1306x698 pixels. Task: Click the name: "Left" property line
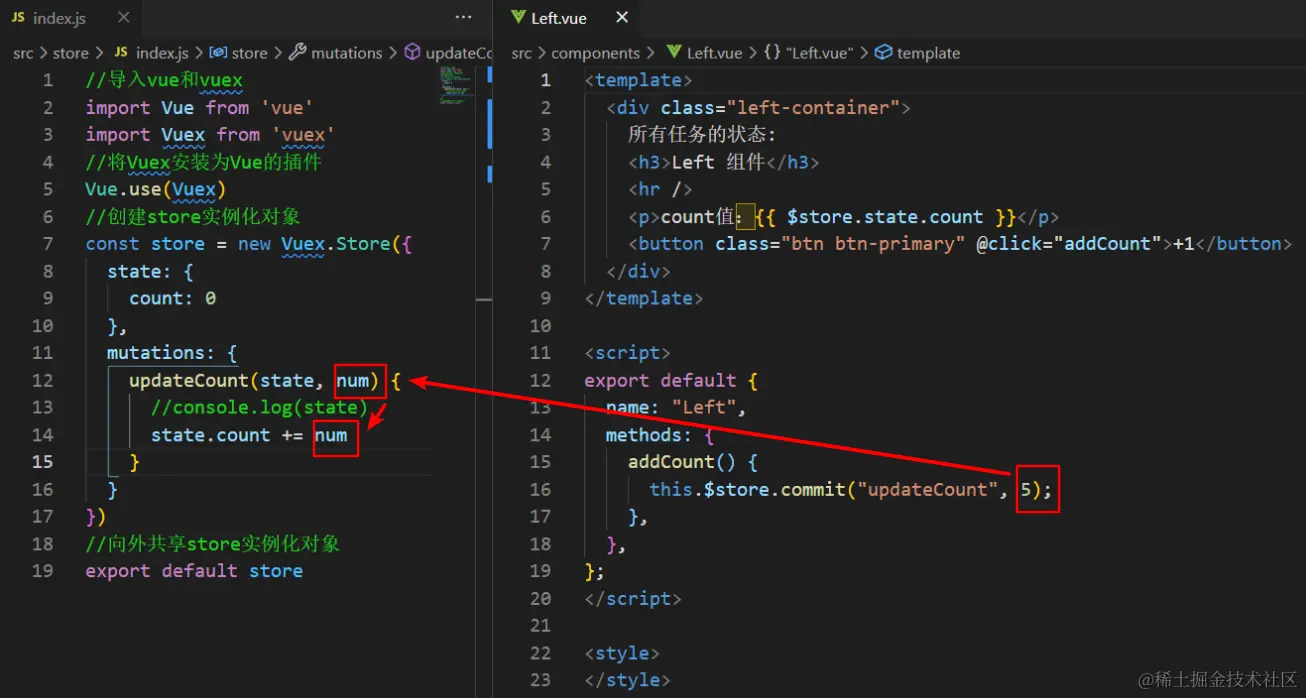tap(676, 407)
